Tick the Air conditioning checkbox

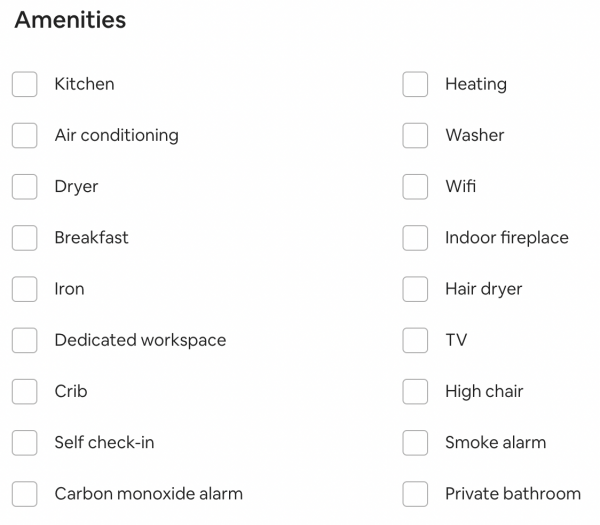[25, 135]
